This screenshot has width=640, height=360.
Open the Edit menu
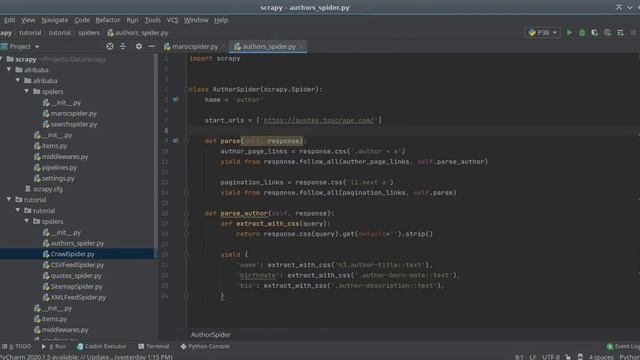coord(9,20)
